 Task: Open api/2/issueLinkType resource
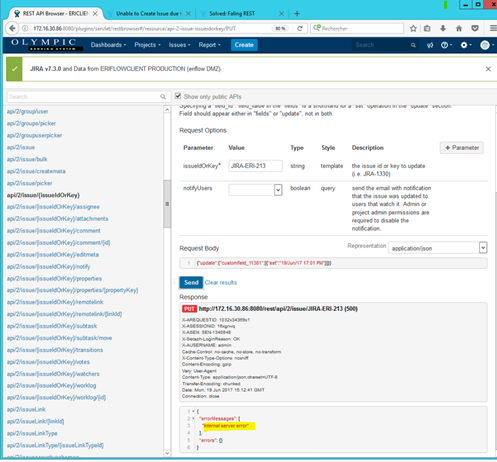click(32, 433)
